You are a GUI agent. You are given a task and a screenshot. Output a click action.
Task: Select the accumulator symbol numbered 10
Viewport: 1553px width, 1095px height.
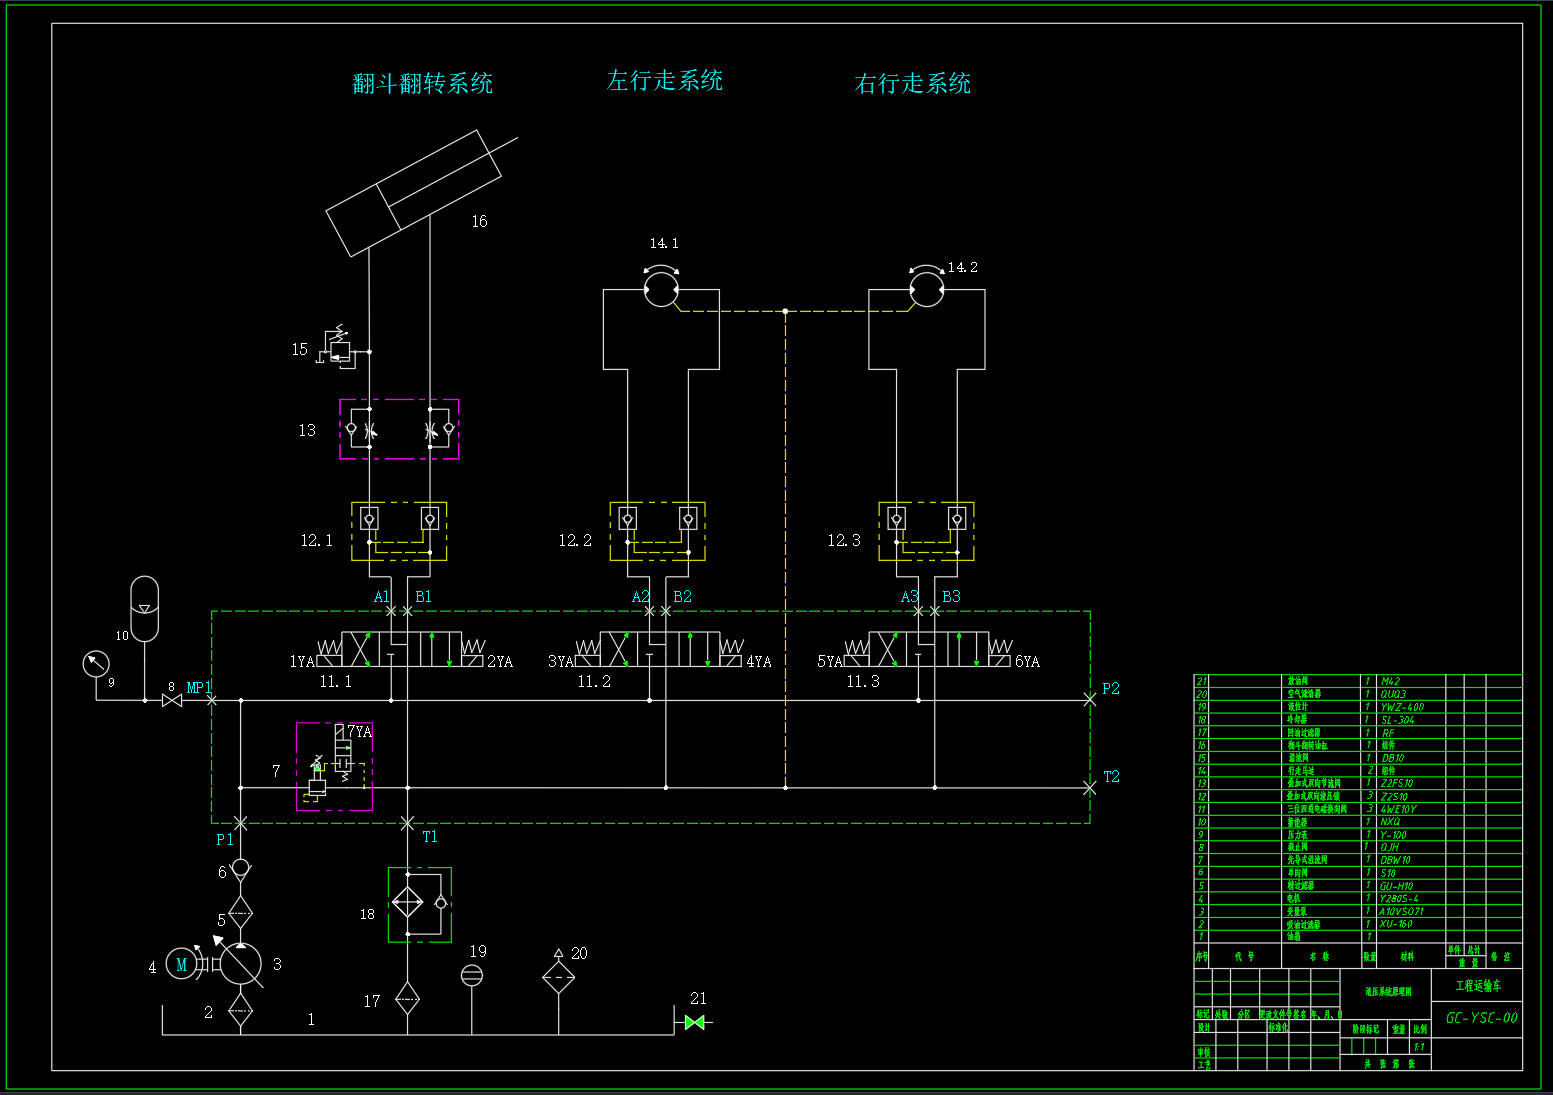click(x=143, y=610)
